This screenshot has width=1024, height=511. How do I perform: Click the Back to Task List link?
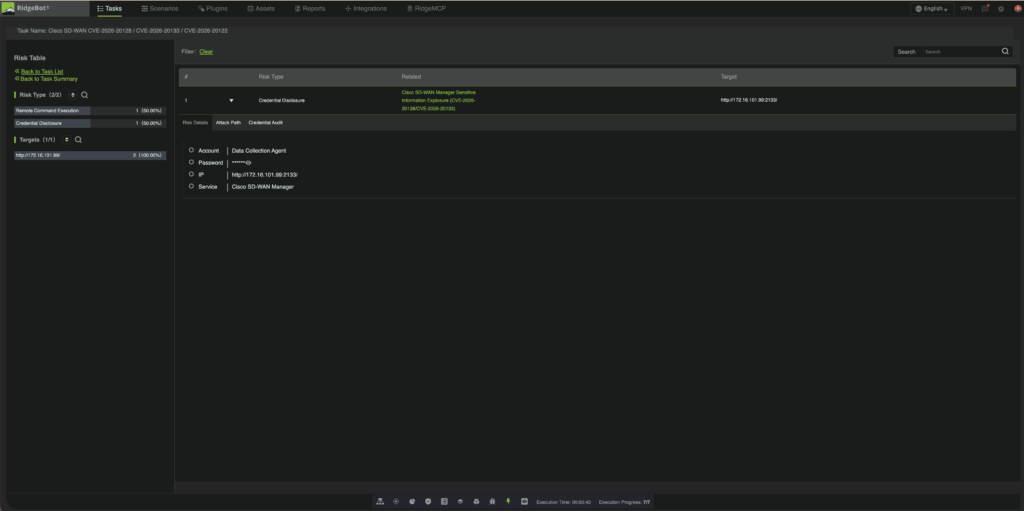(x=42, y=72)
